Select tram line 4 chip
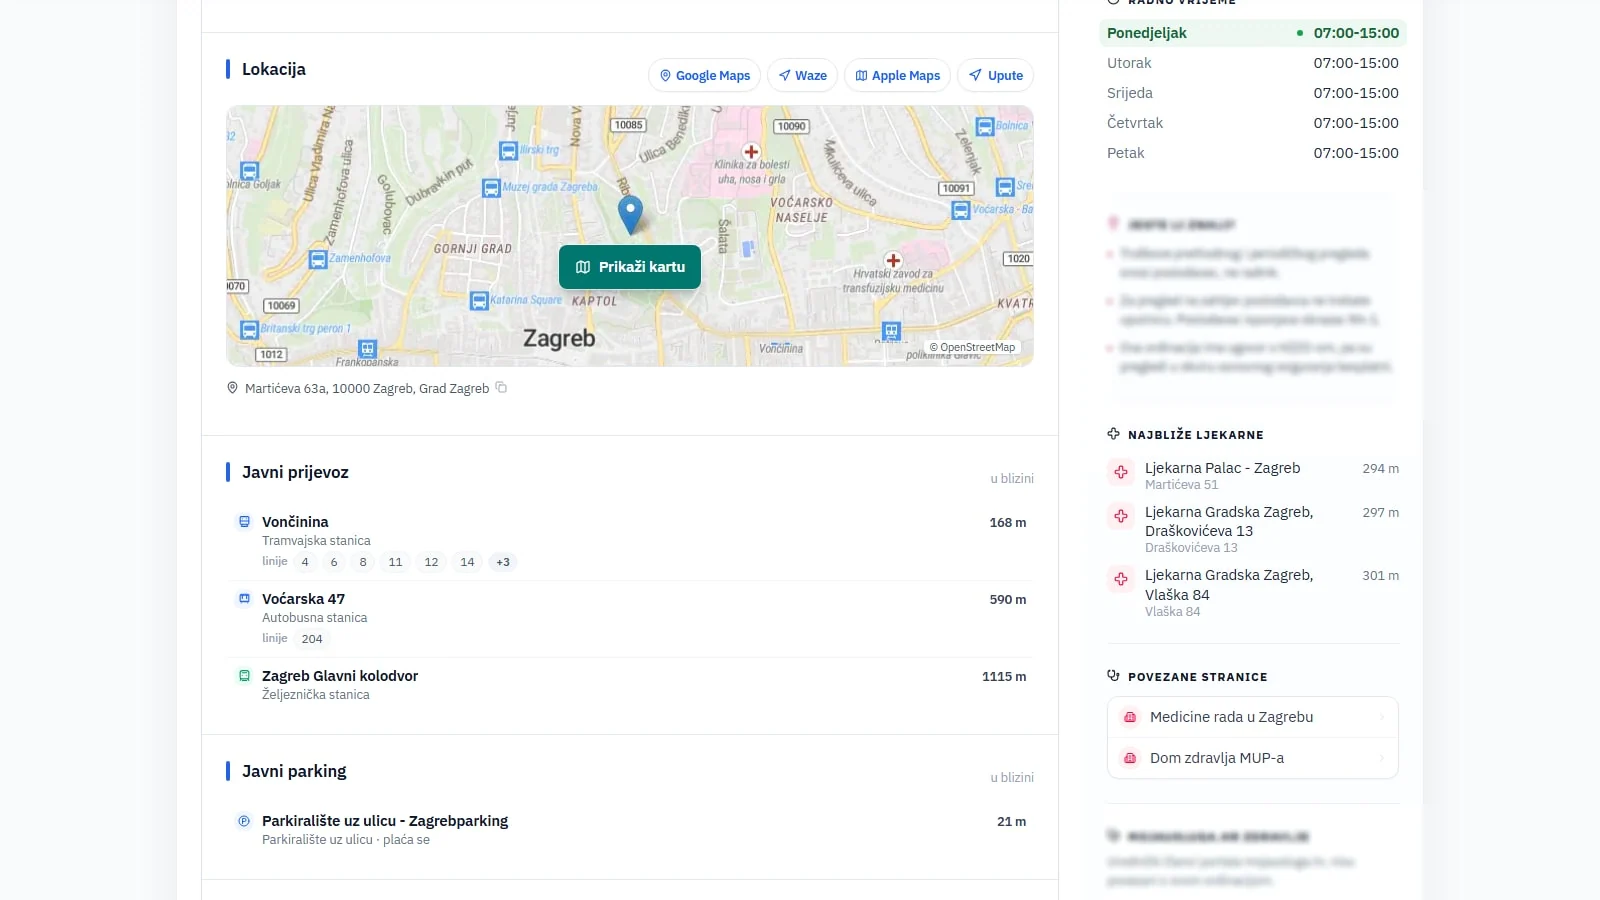 click(305, 562)
